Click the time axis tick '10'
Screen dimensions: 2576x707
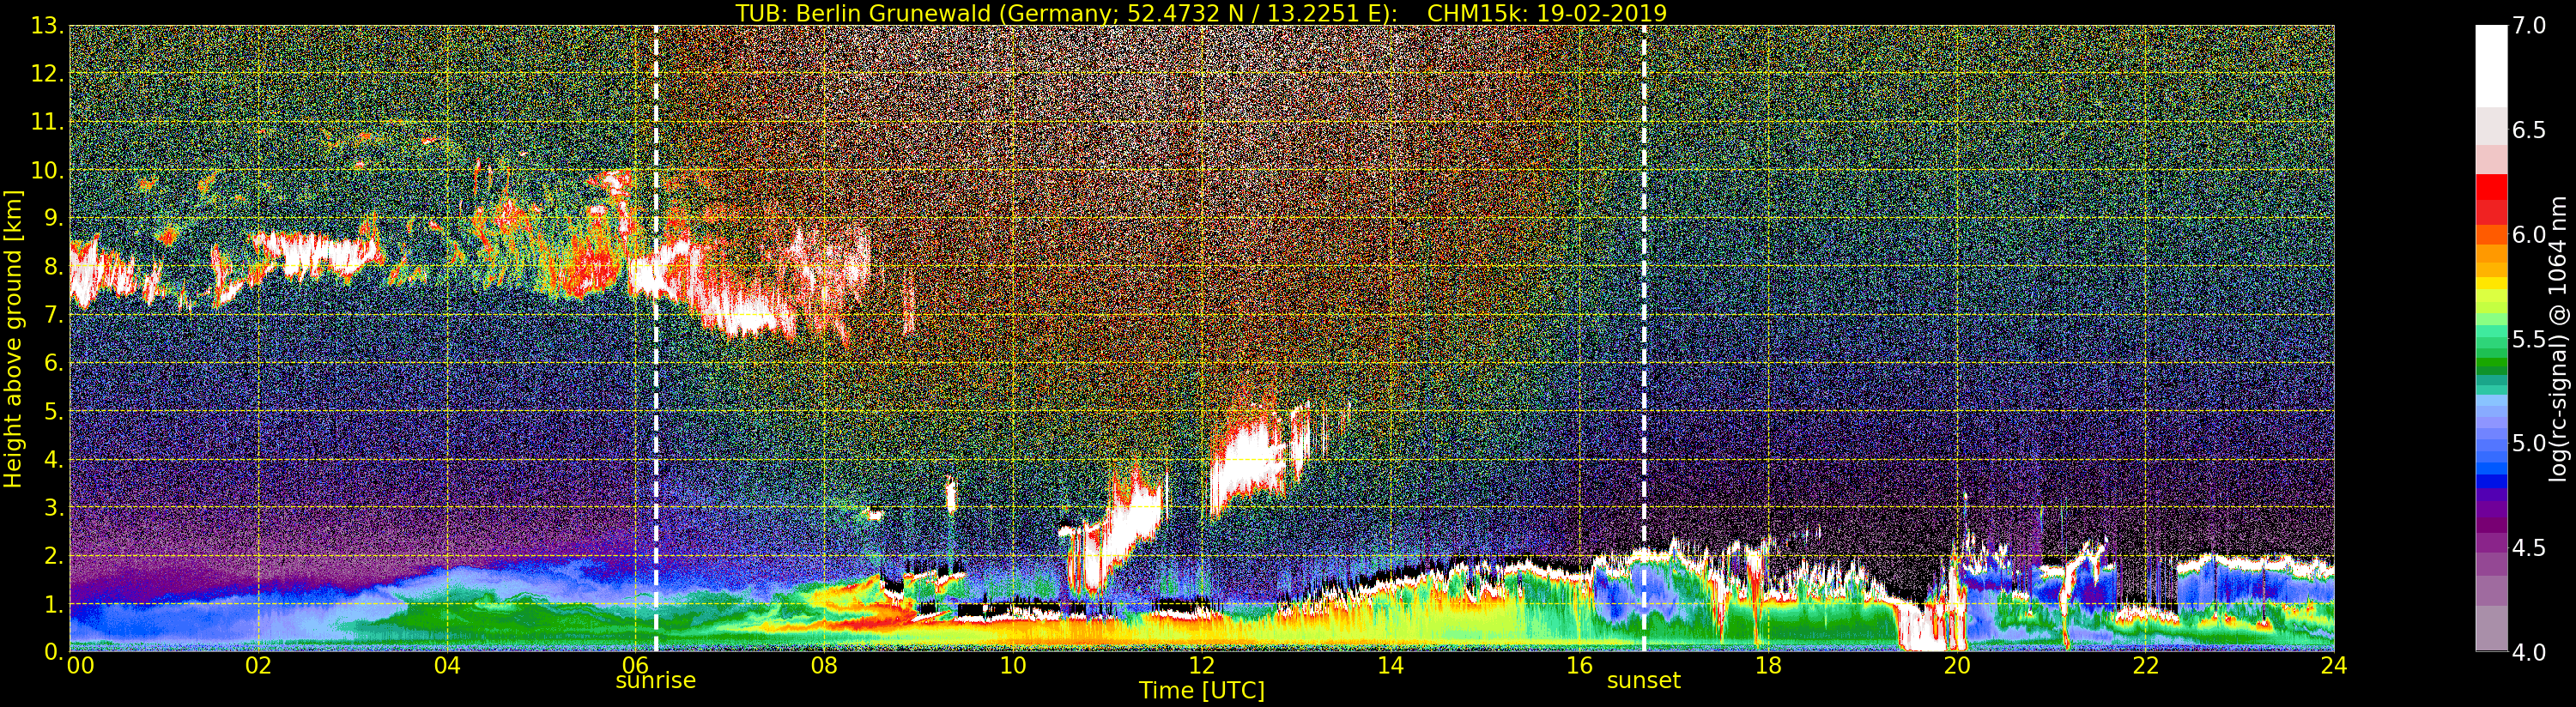[x=1013, y=666]
